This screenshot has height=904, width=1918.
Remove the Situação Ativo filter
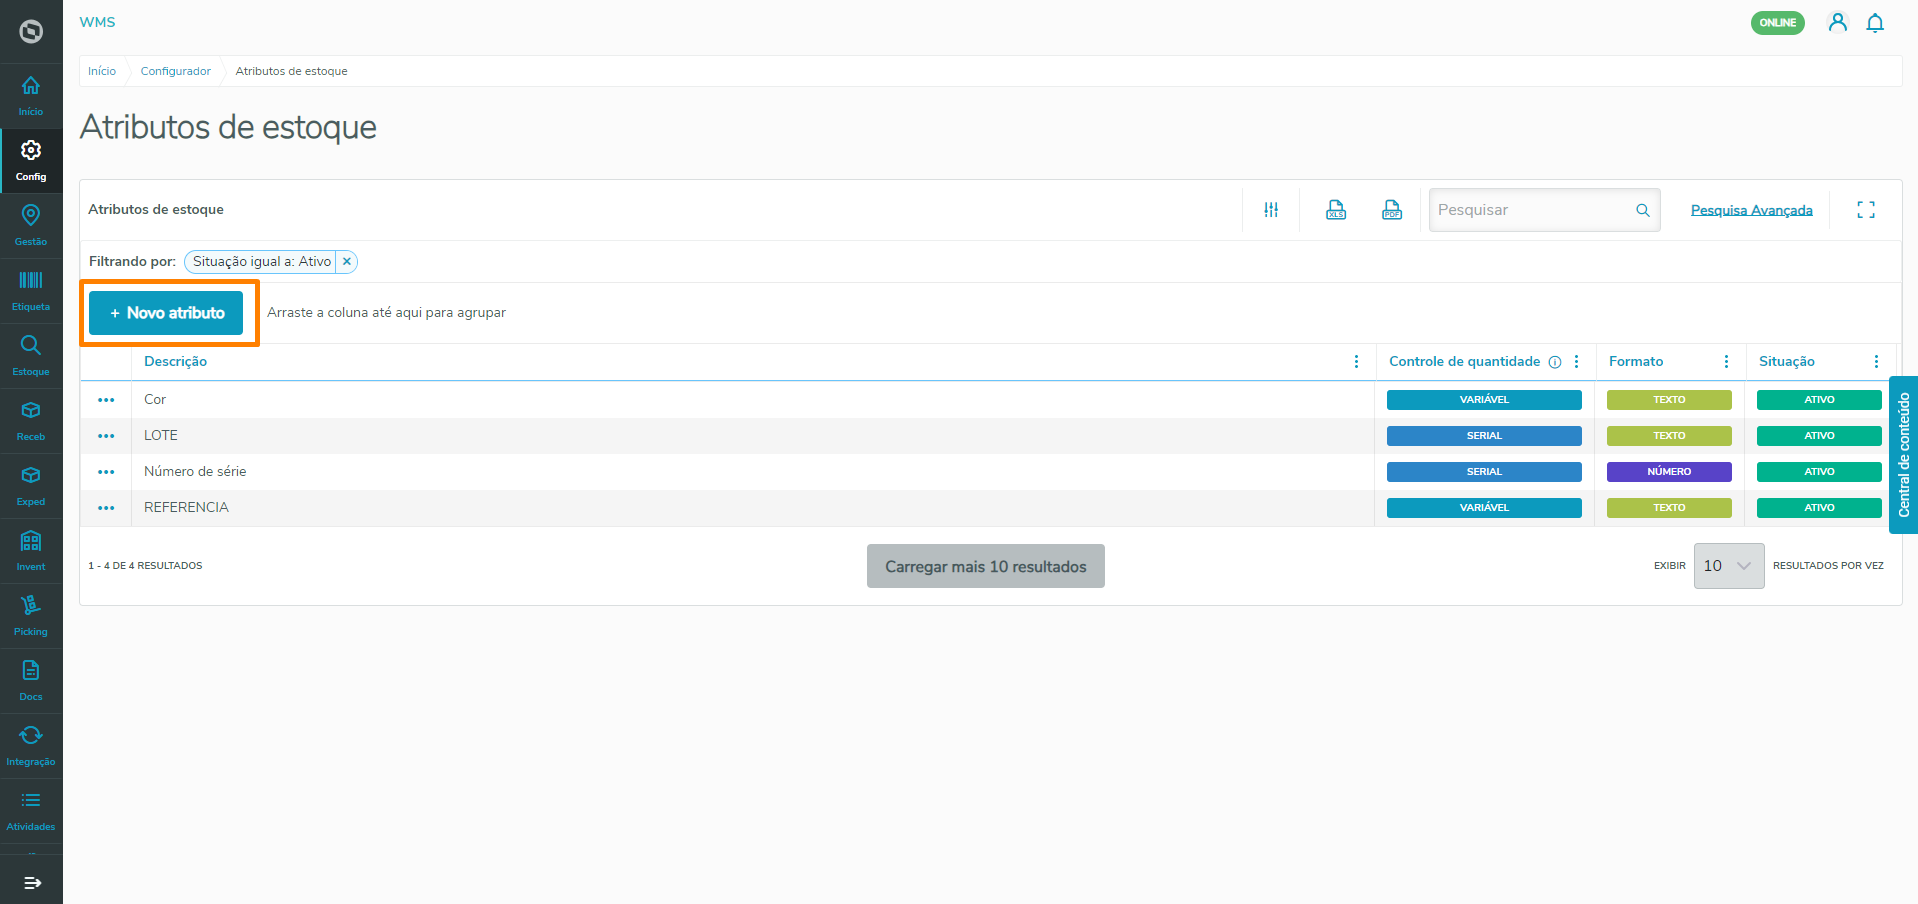point(347,262)
